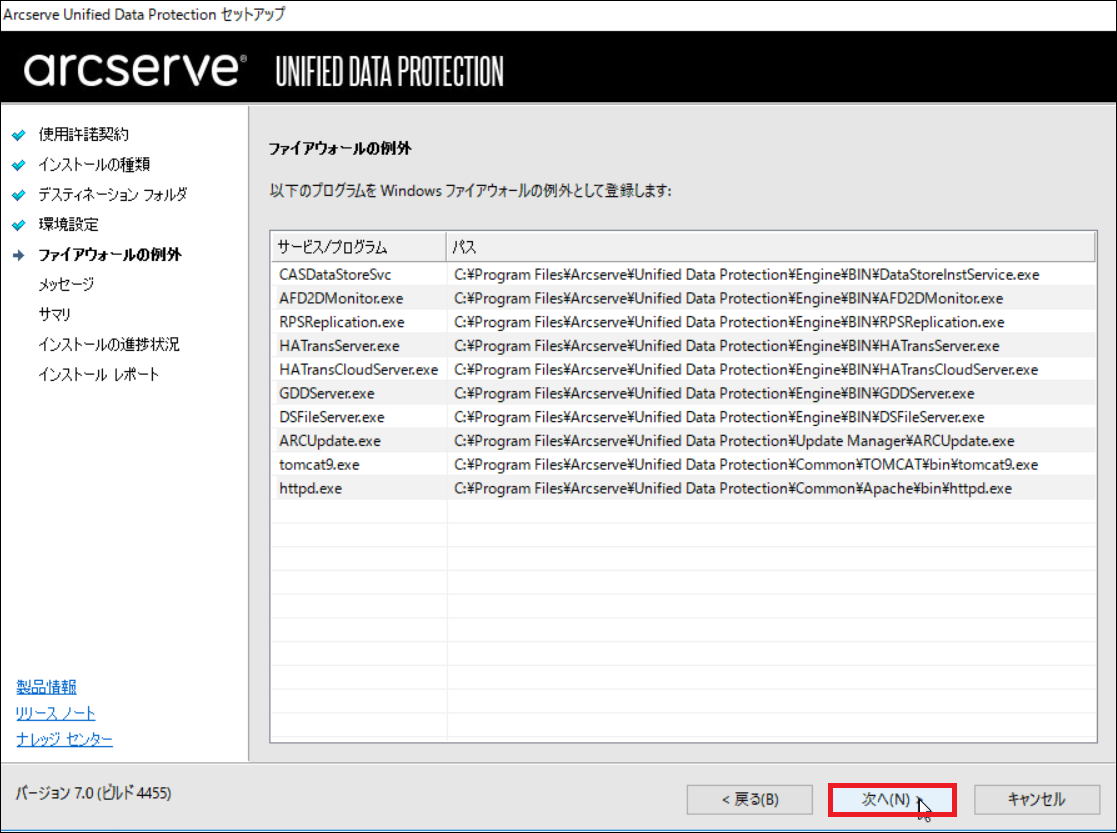Viewport: 1117px width, 833px height.
Task: Select the CASDataStoreSvc row name
Action: [x=335, y=274]
